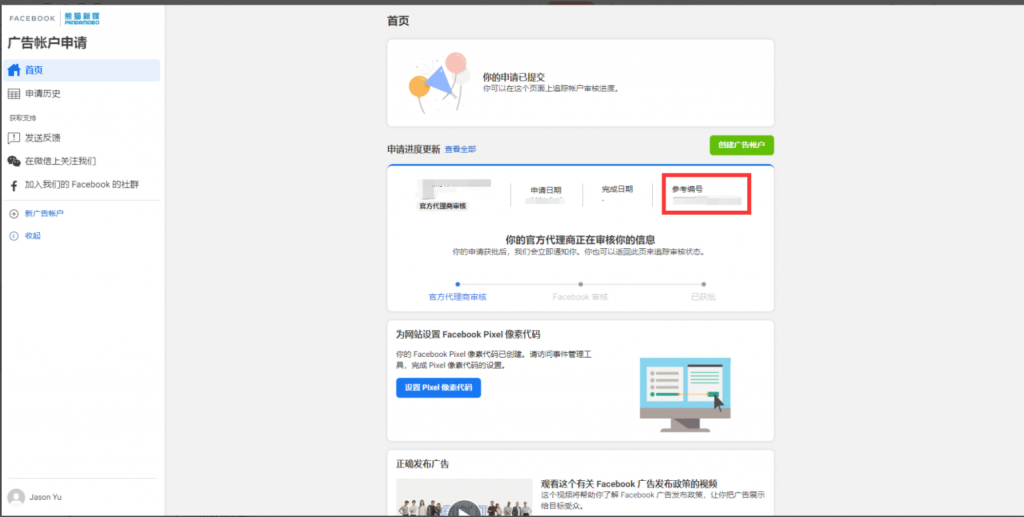Click the table icon beside 申请历史
Viewport: 1024px width, 517px height.
click(14, 94)
